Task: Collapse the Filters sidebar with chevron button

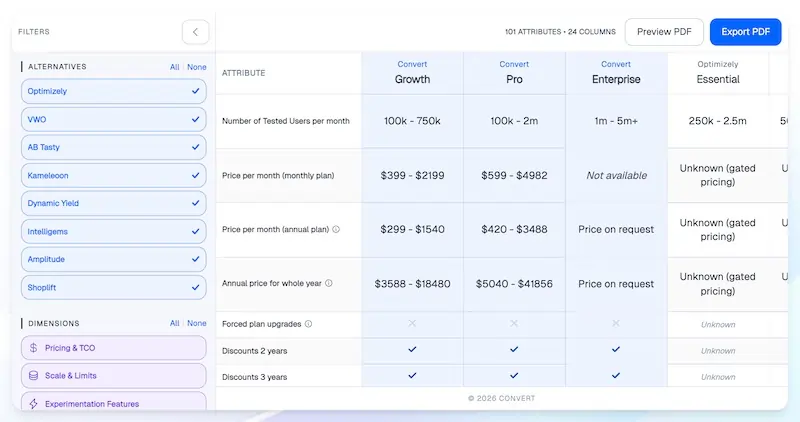Action: click(x=195, y=32)
